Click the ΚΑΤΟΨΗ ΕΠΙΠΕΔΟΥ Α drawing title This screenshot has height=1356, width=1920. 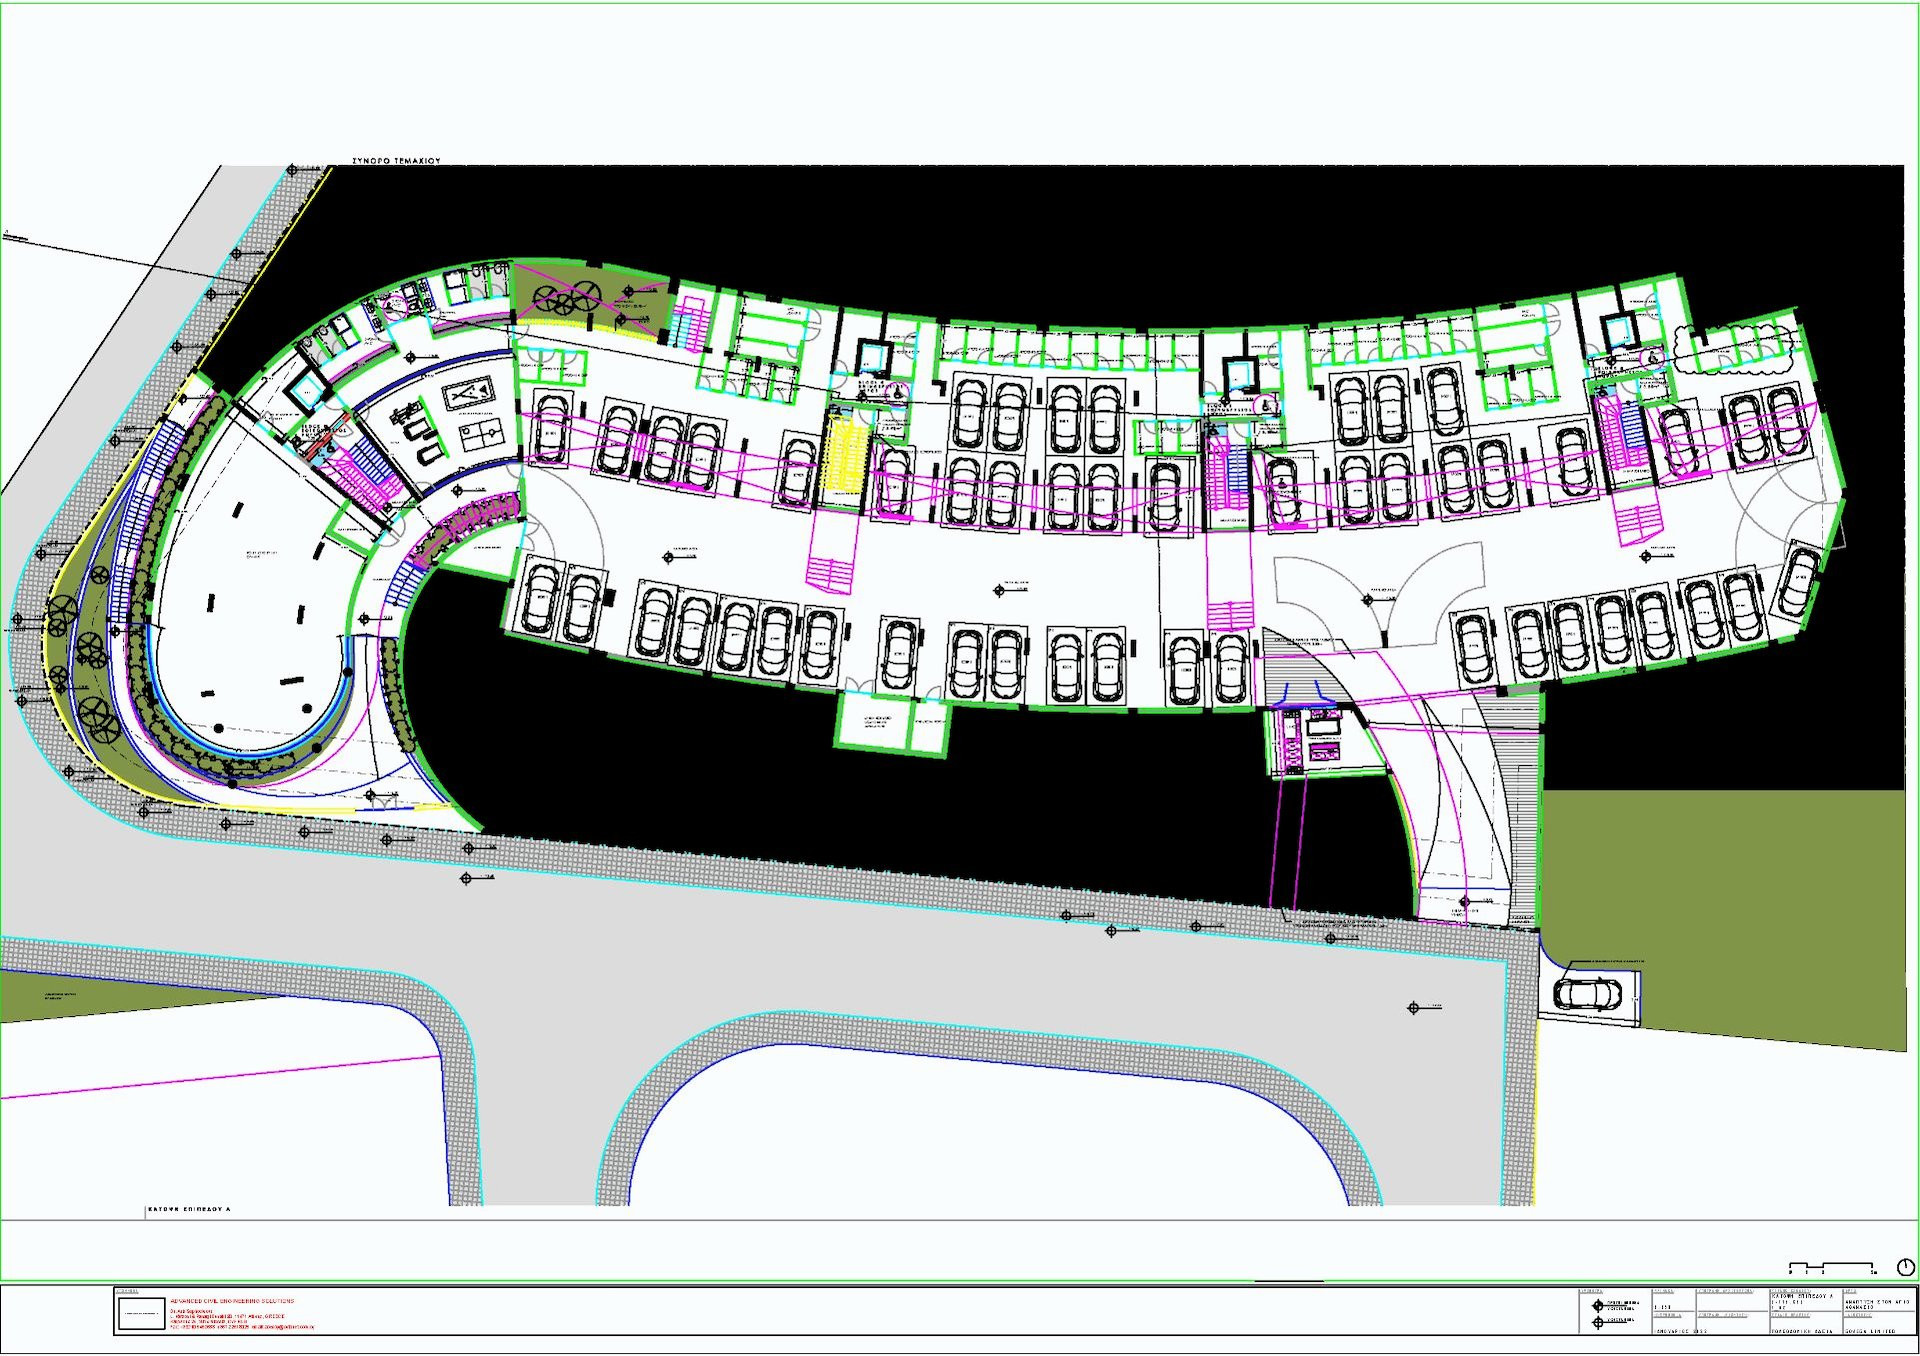tap(189, 1209)
